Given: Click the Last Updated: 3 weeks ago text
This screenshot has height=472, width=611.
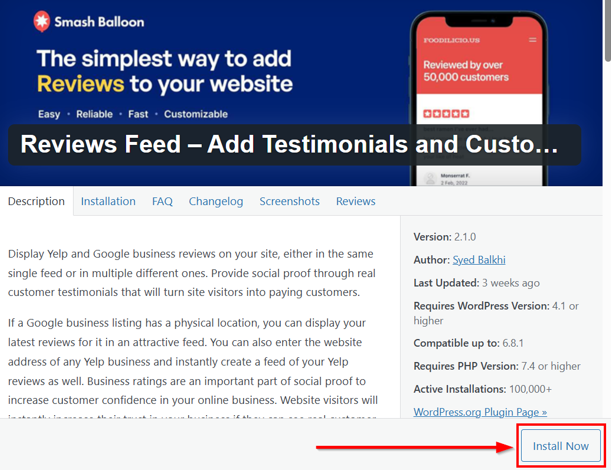Looking at the screenshot, I should click(477, 283).
